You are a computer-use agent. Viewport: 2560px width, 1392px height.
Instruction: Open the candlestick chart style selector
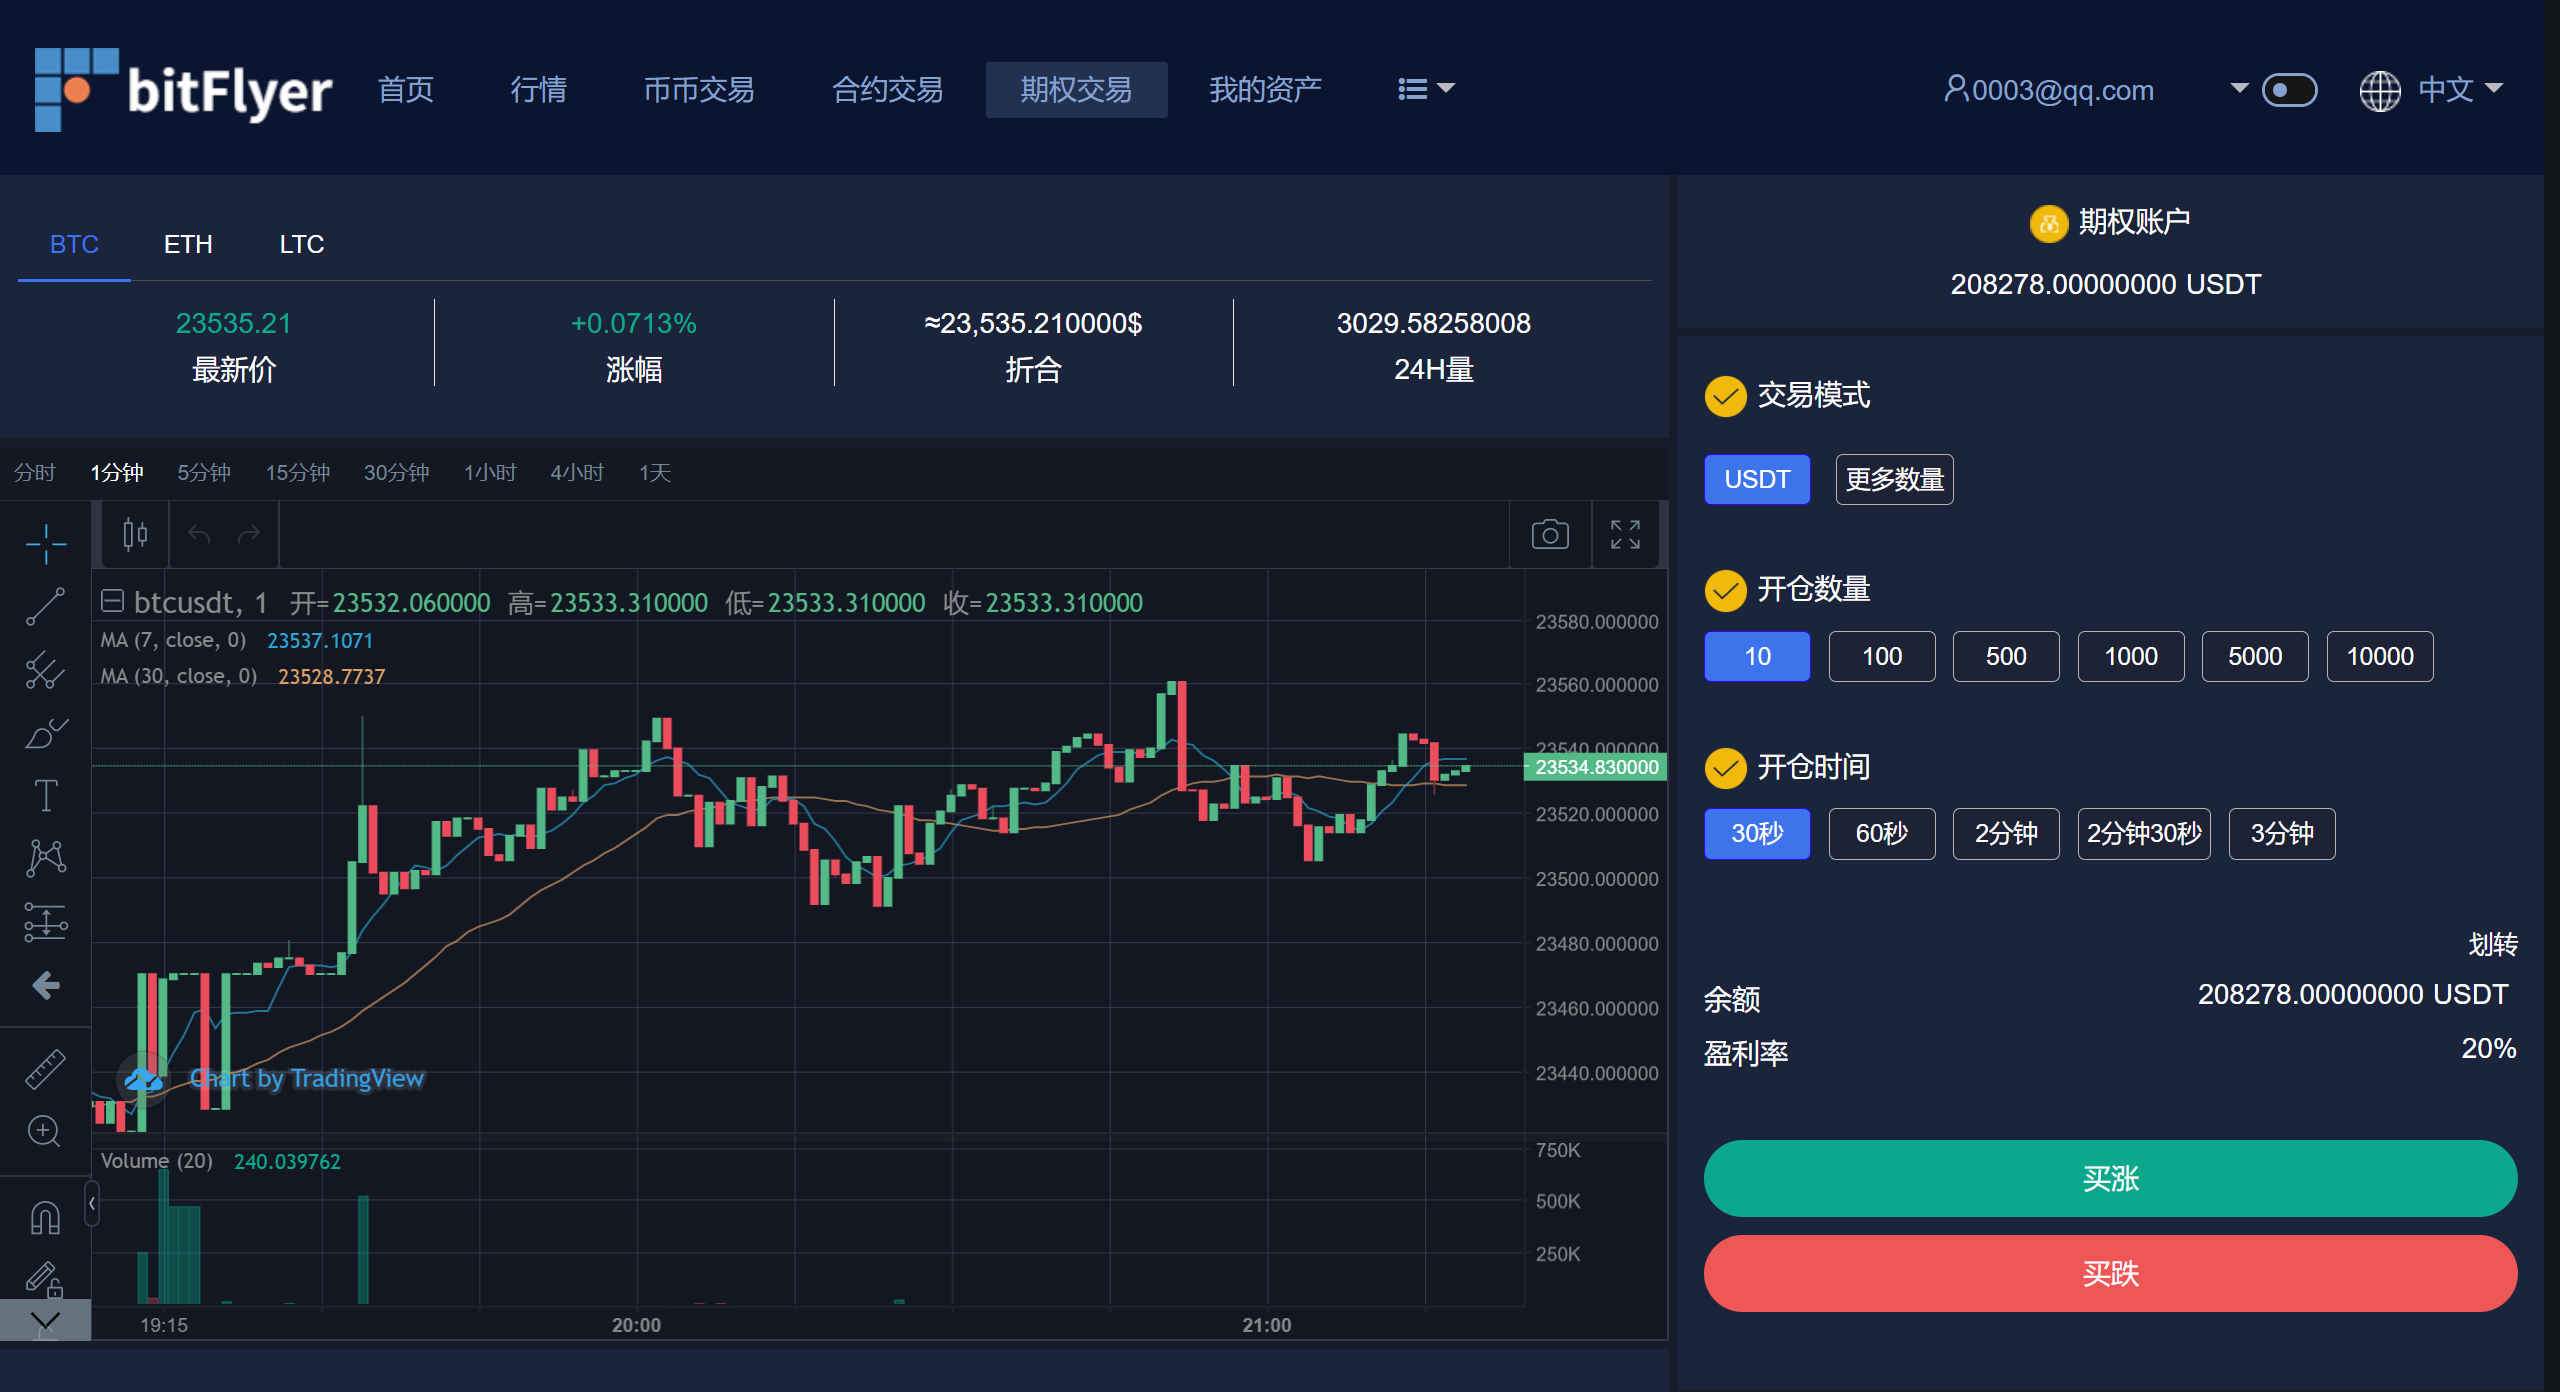pos(135,535)
